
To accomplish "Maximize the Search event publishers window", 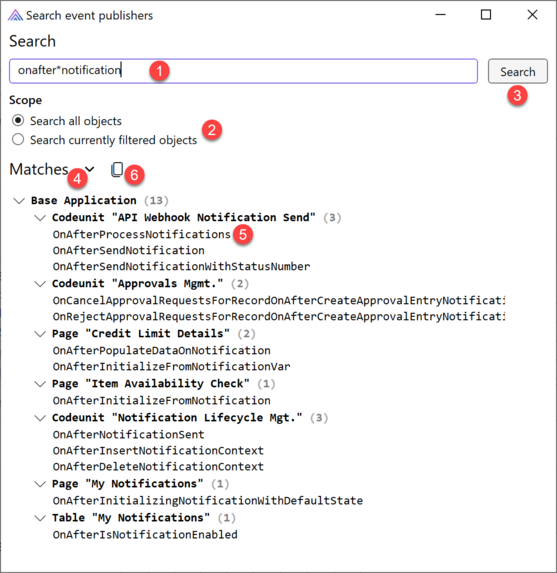I will pyautogui.click(x=486, y=15).
